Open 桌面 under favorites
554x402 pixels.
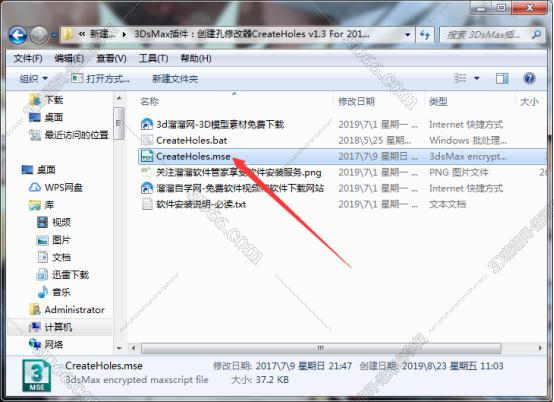[x=54, y=117]
